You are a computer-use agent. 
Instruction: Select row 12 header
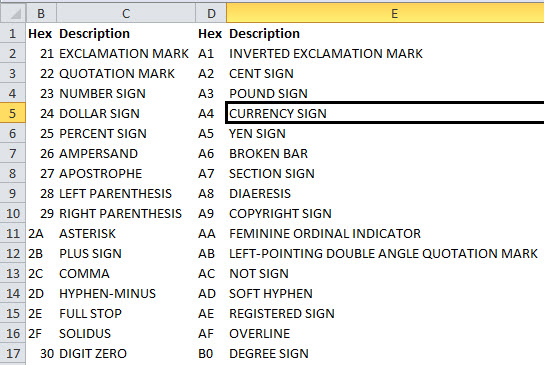pos(12,253)
